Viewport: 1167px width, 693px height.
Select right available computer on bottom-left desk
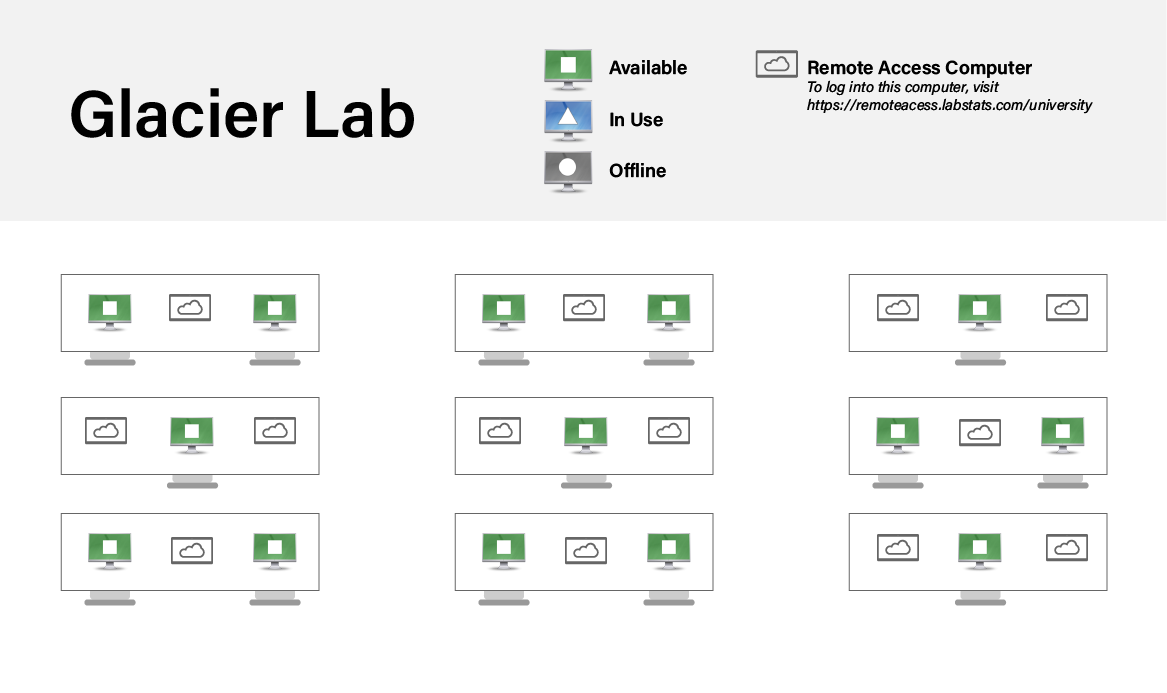pos(275,551)
